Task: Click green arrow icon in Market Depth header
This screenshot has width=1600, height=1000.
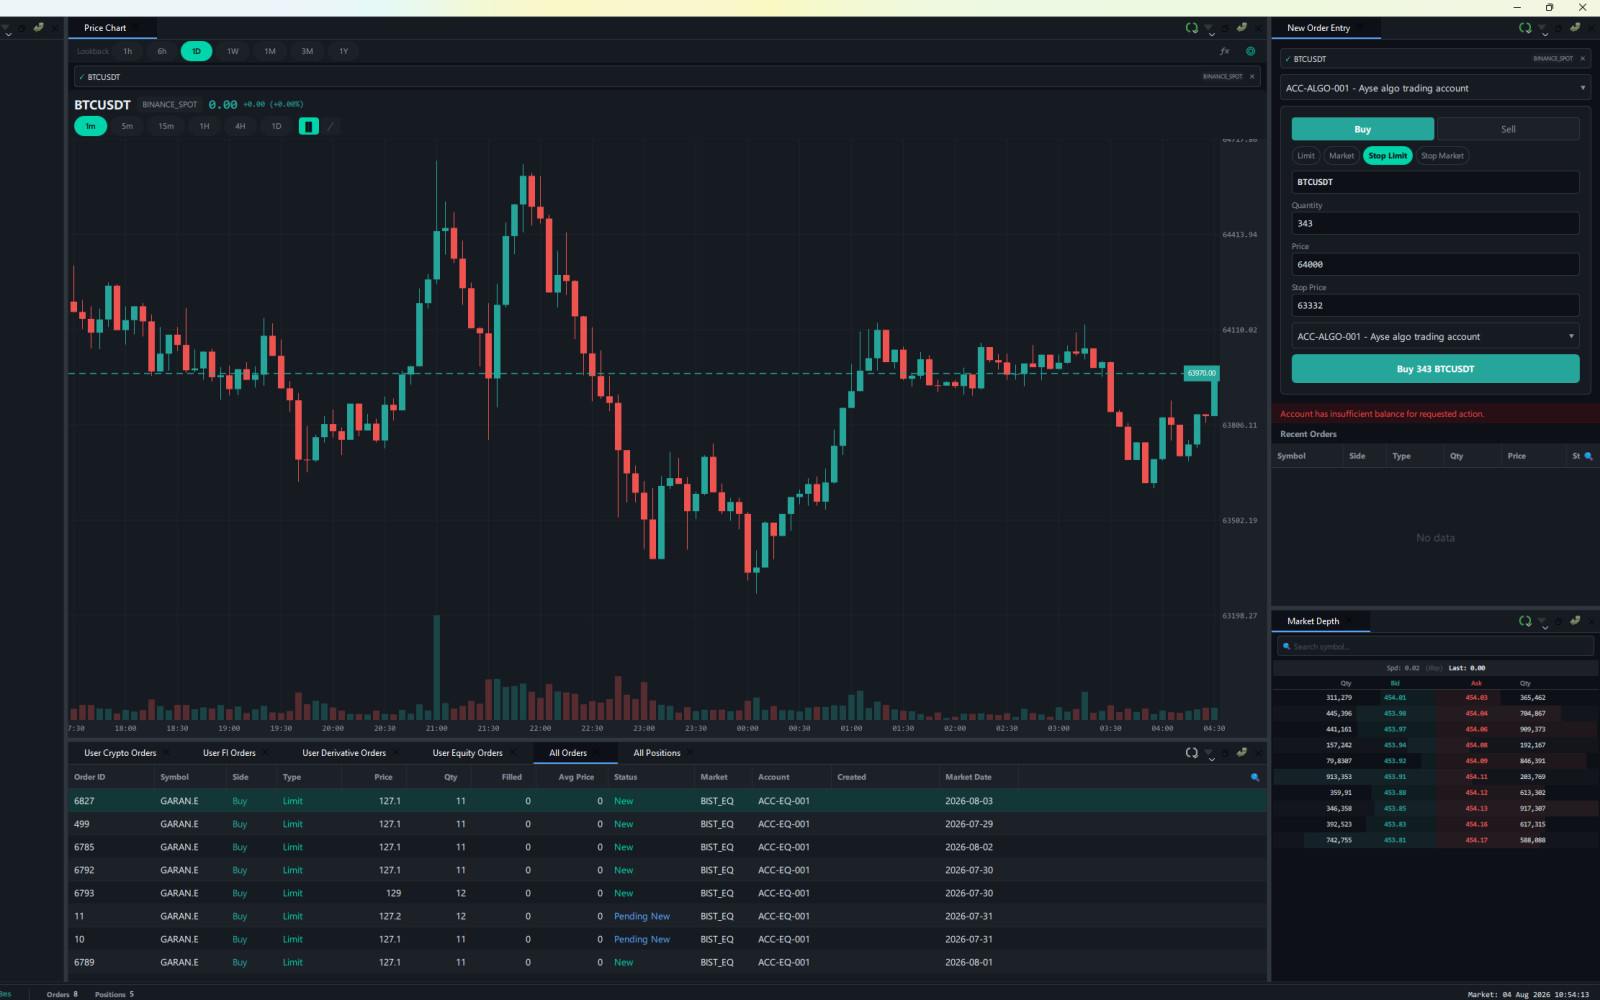Action: pos(1575,620)
